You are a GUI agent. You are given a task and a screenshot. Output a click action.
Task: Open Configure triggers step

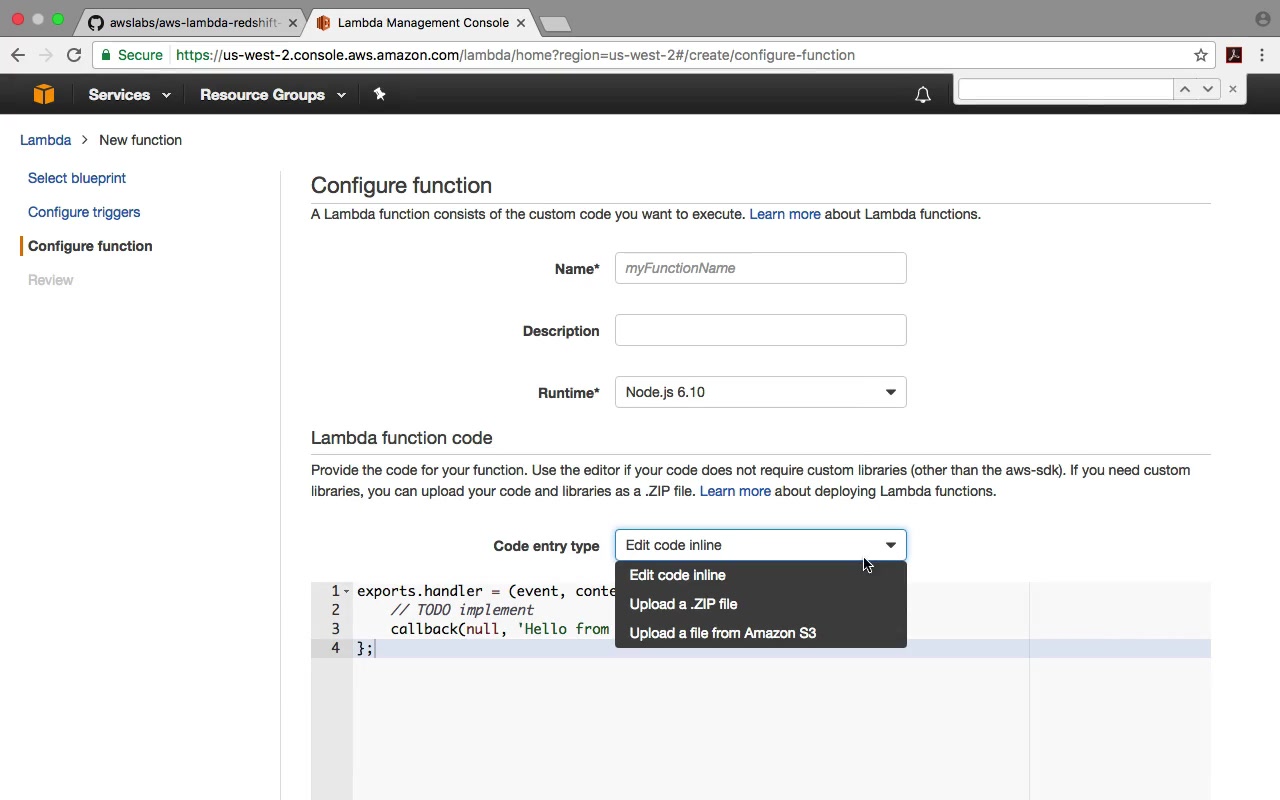click(84, 212)
